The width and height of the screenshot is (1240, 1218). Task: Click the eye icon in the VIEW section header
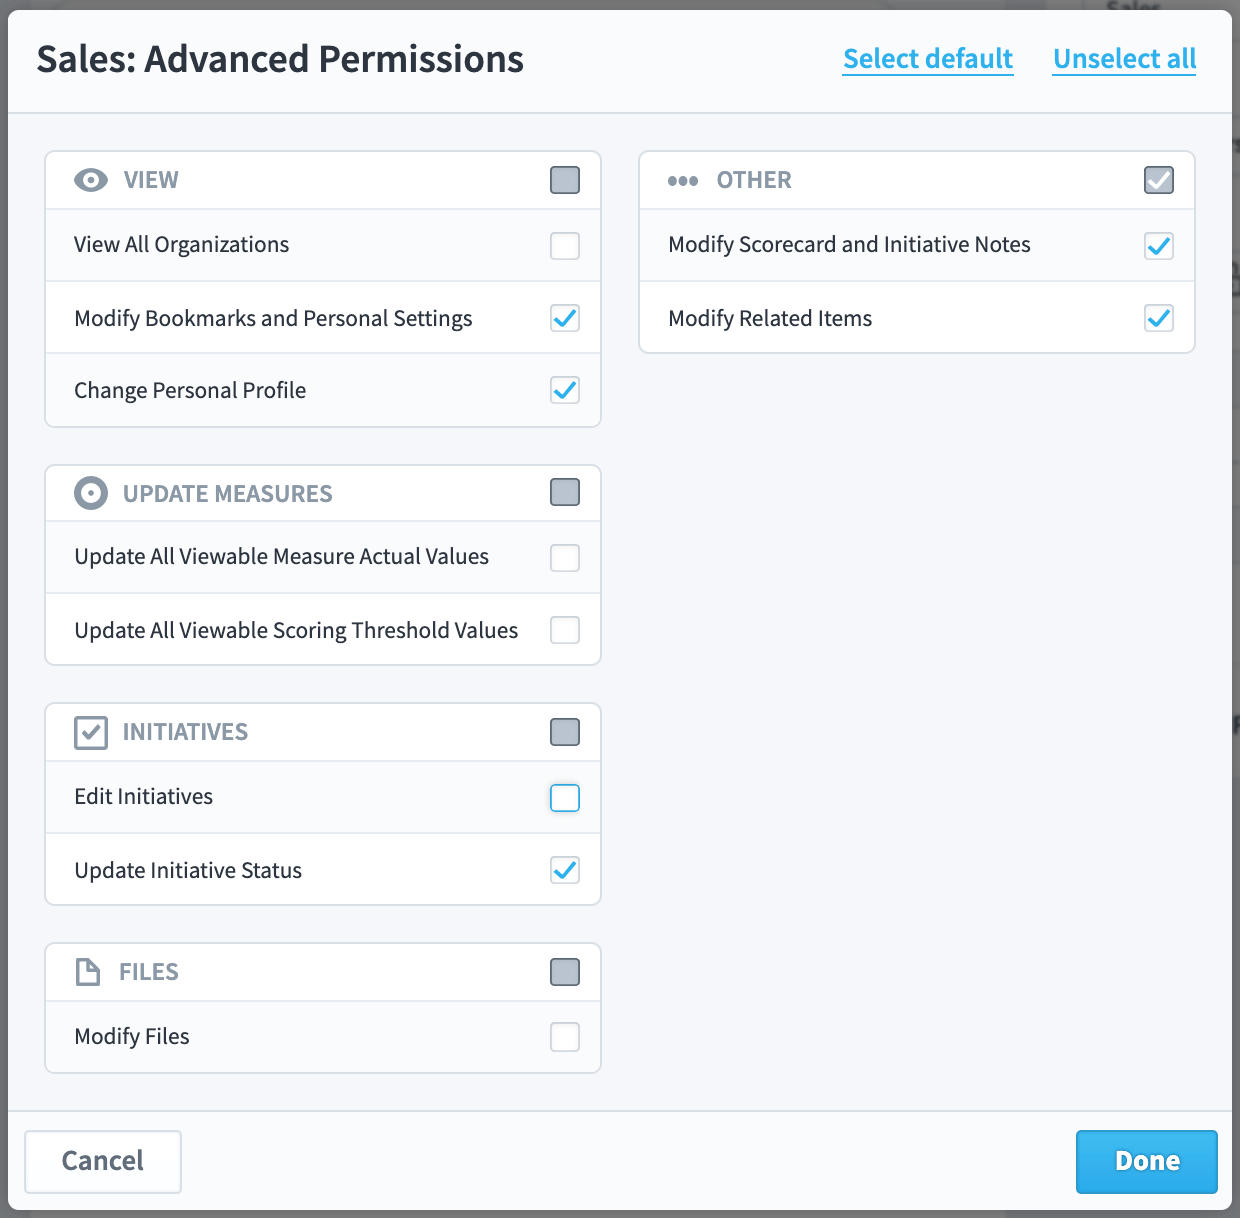click(91, 180)
